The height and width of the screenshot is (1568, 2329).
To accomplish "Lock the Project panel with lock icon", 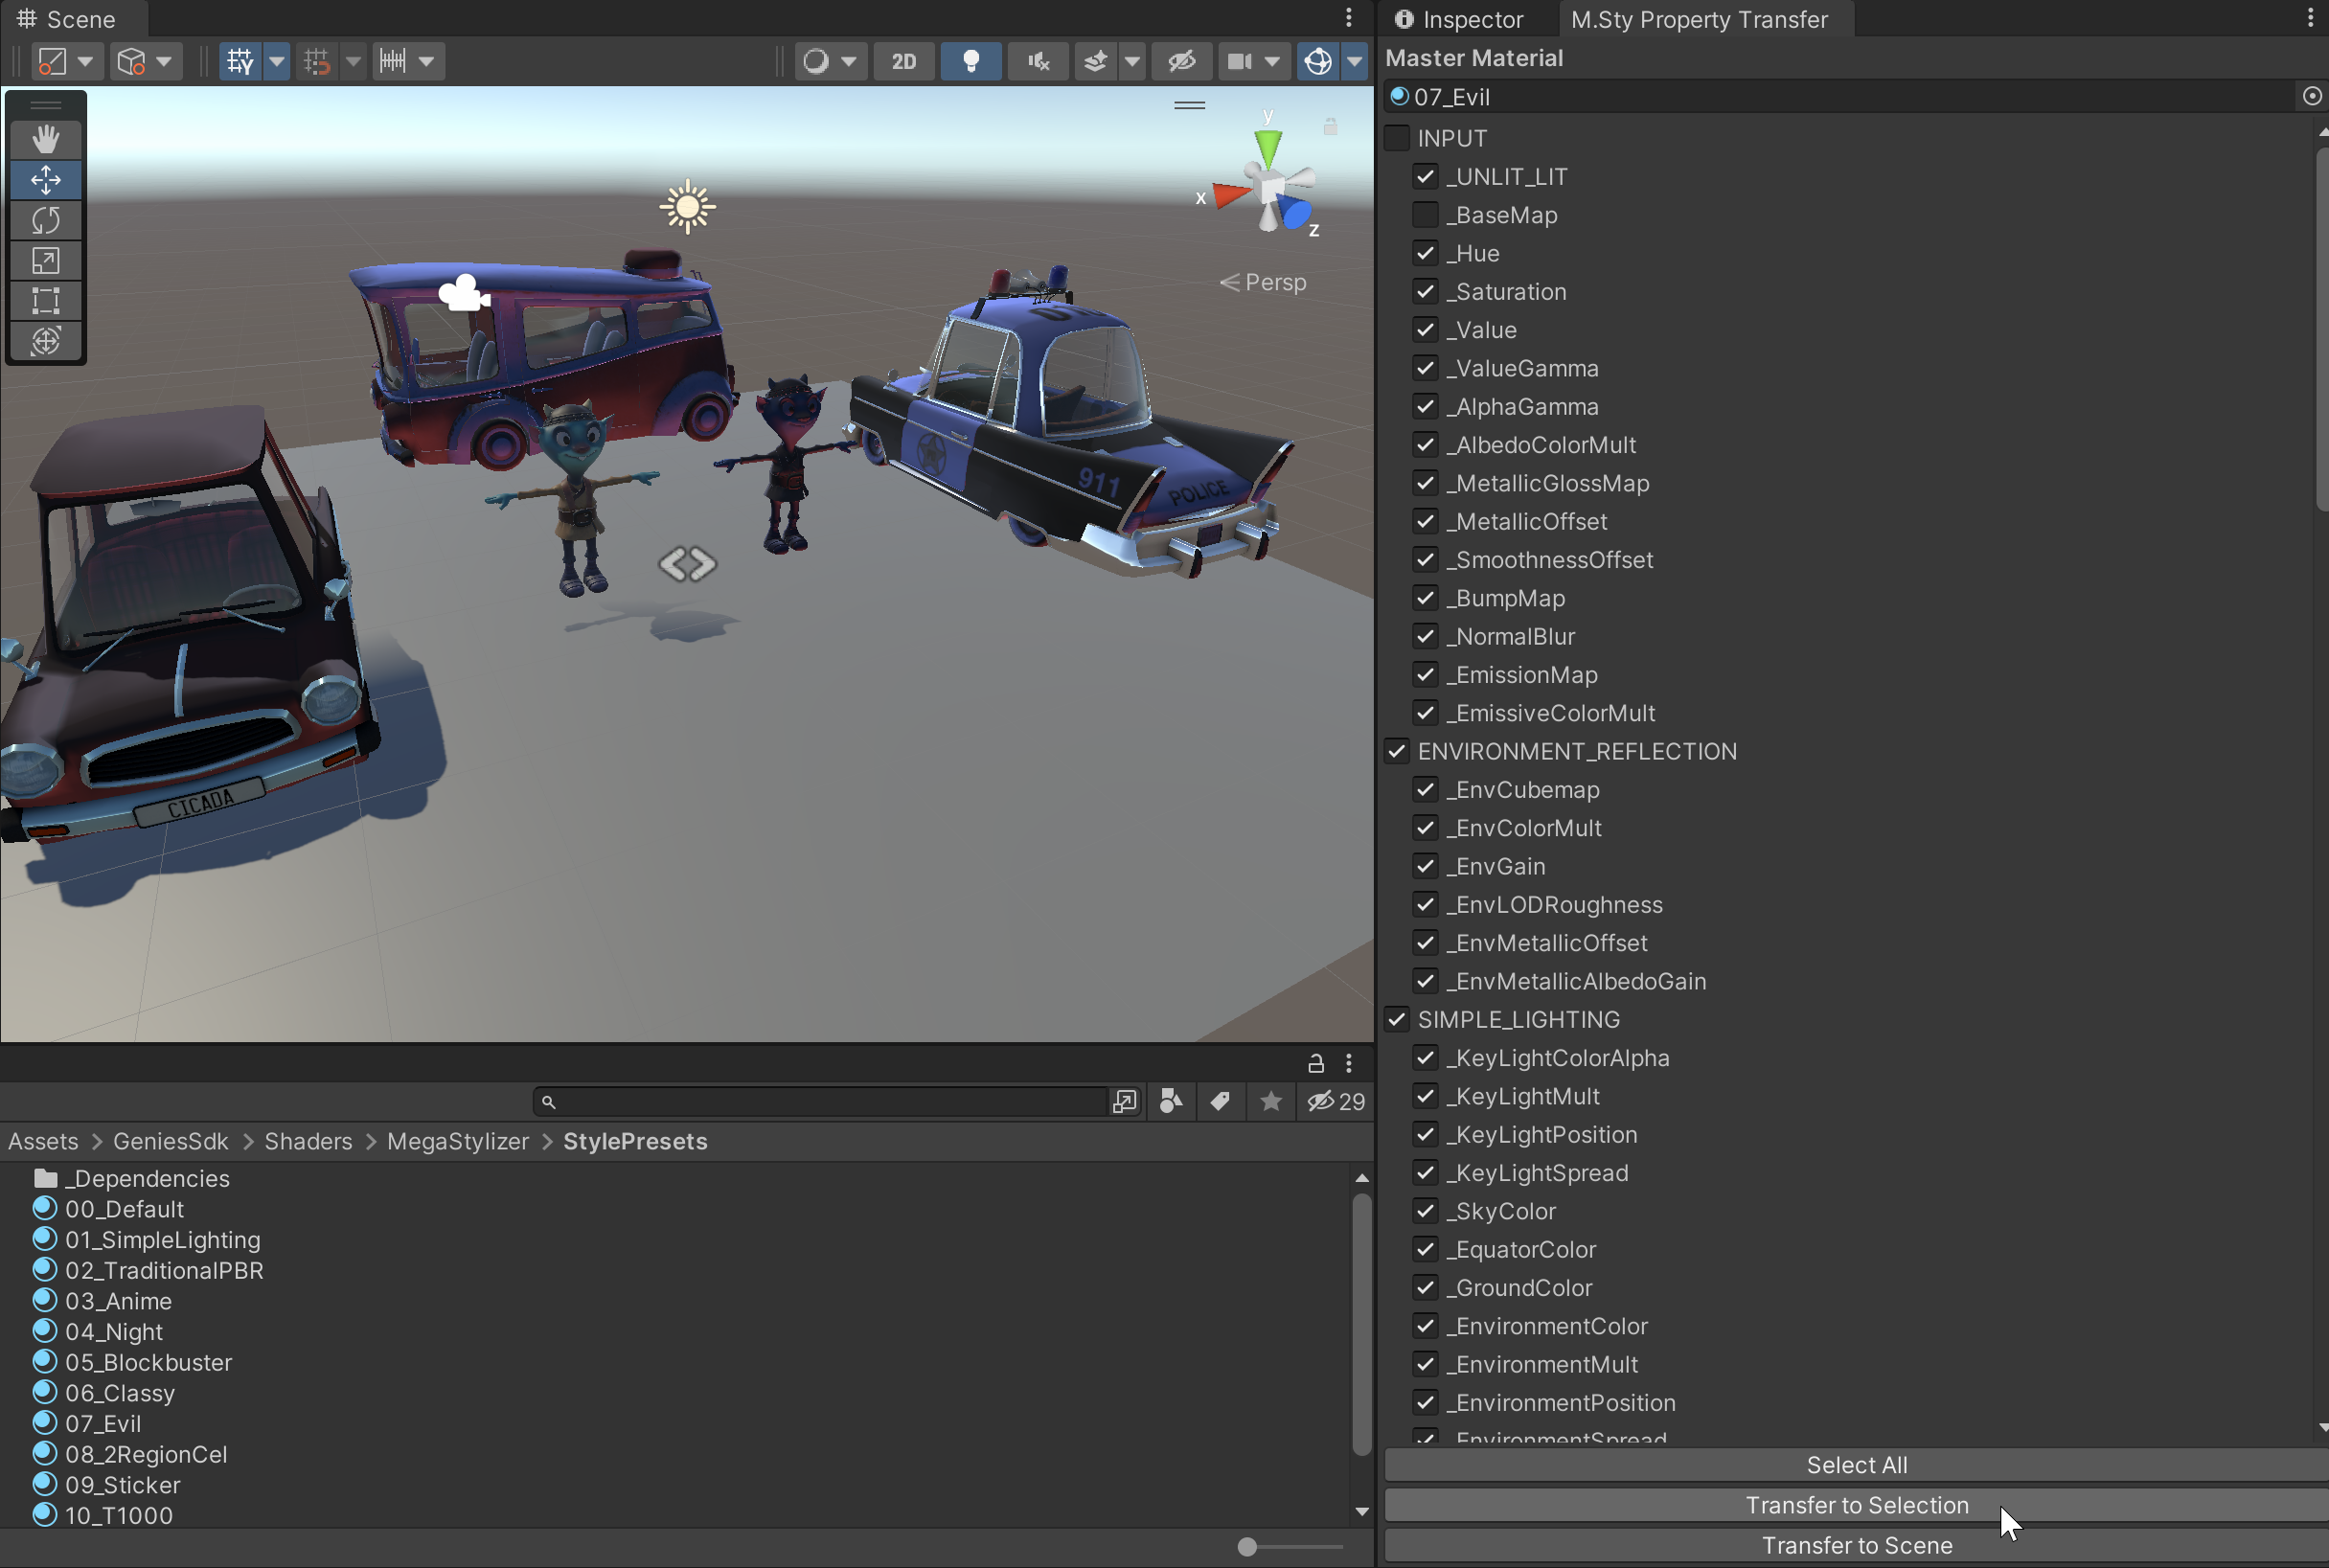I will [x=1316, y=1063].
